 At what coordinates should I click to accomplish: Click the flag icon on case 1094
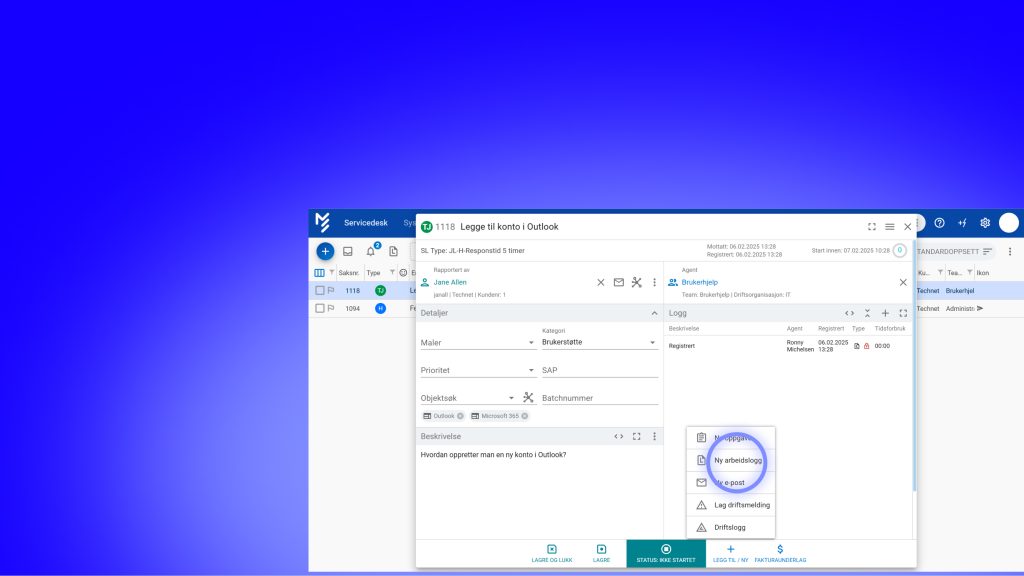tap(331, 308)
